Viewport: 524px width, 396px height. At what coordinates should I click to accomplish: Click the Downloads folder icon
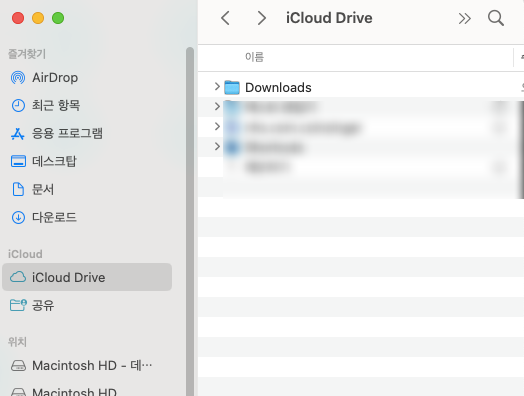tap(232, 87)
